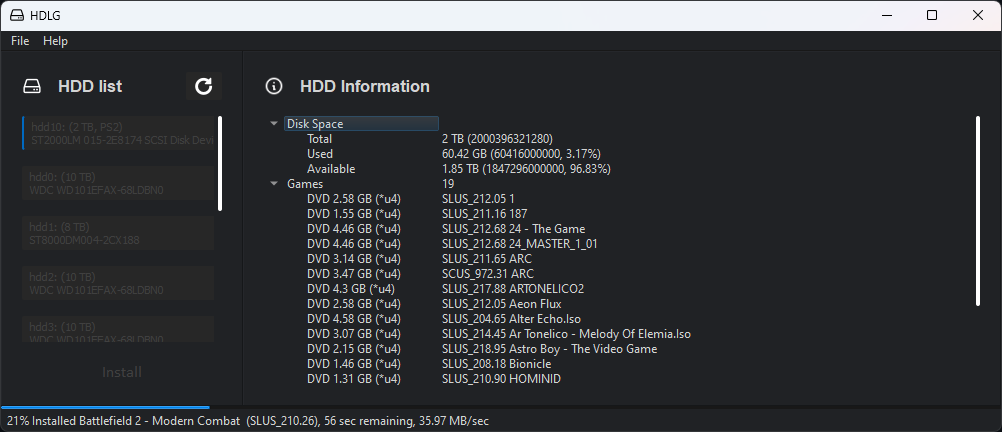Click the HDD Information panel scrollbar
This screenshot has width=1002, height=432.
(x=978, y=211)
